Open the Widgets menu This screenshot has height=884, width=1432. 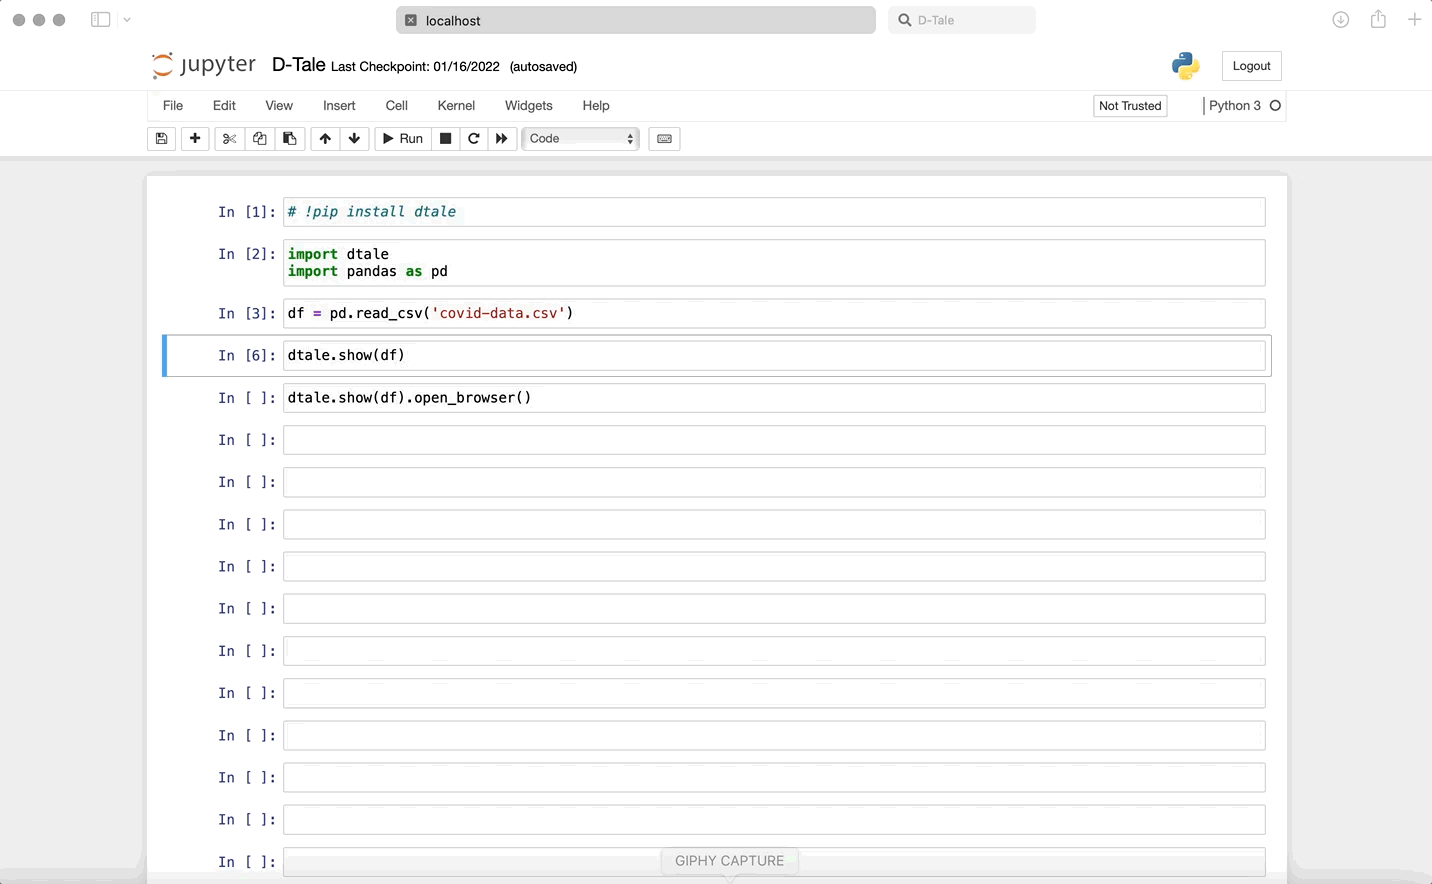(x=528, y=106)
